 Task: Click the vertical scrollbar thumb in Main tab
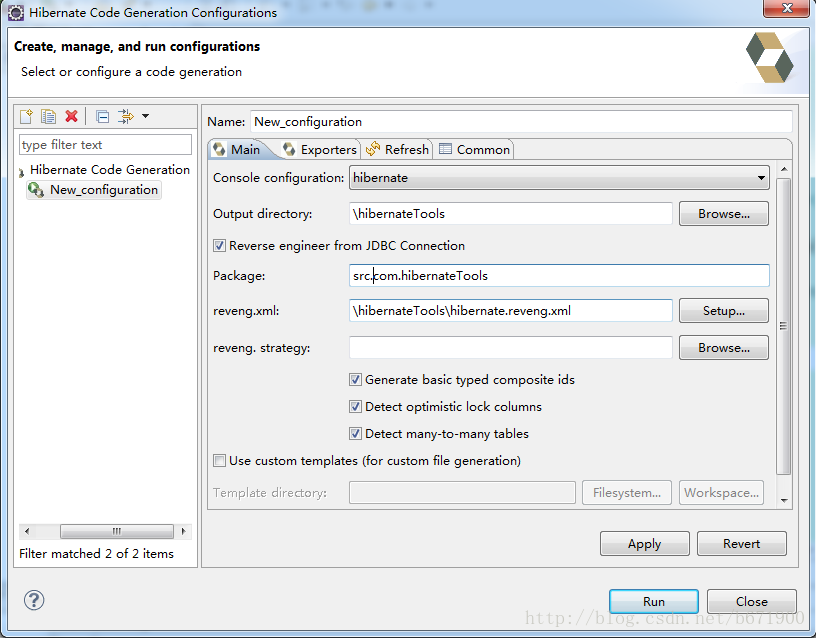783,326
